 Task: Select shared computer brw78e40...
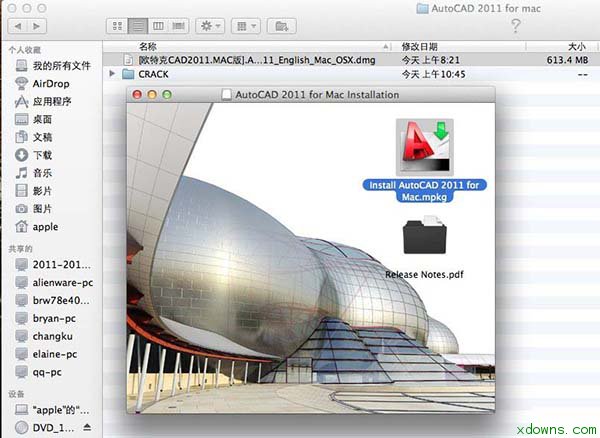pyautogui.click(x=52, y=301)
